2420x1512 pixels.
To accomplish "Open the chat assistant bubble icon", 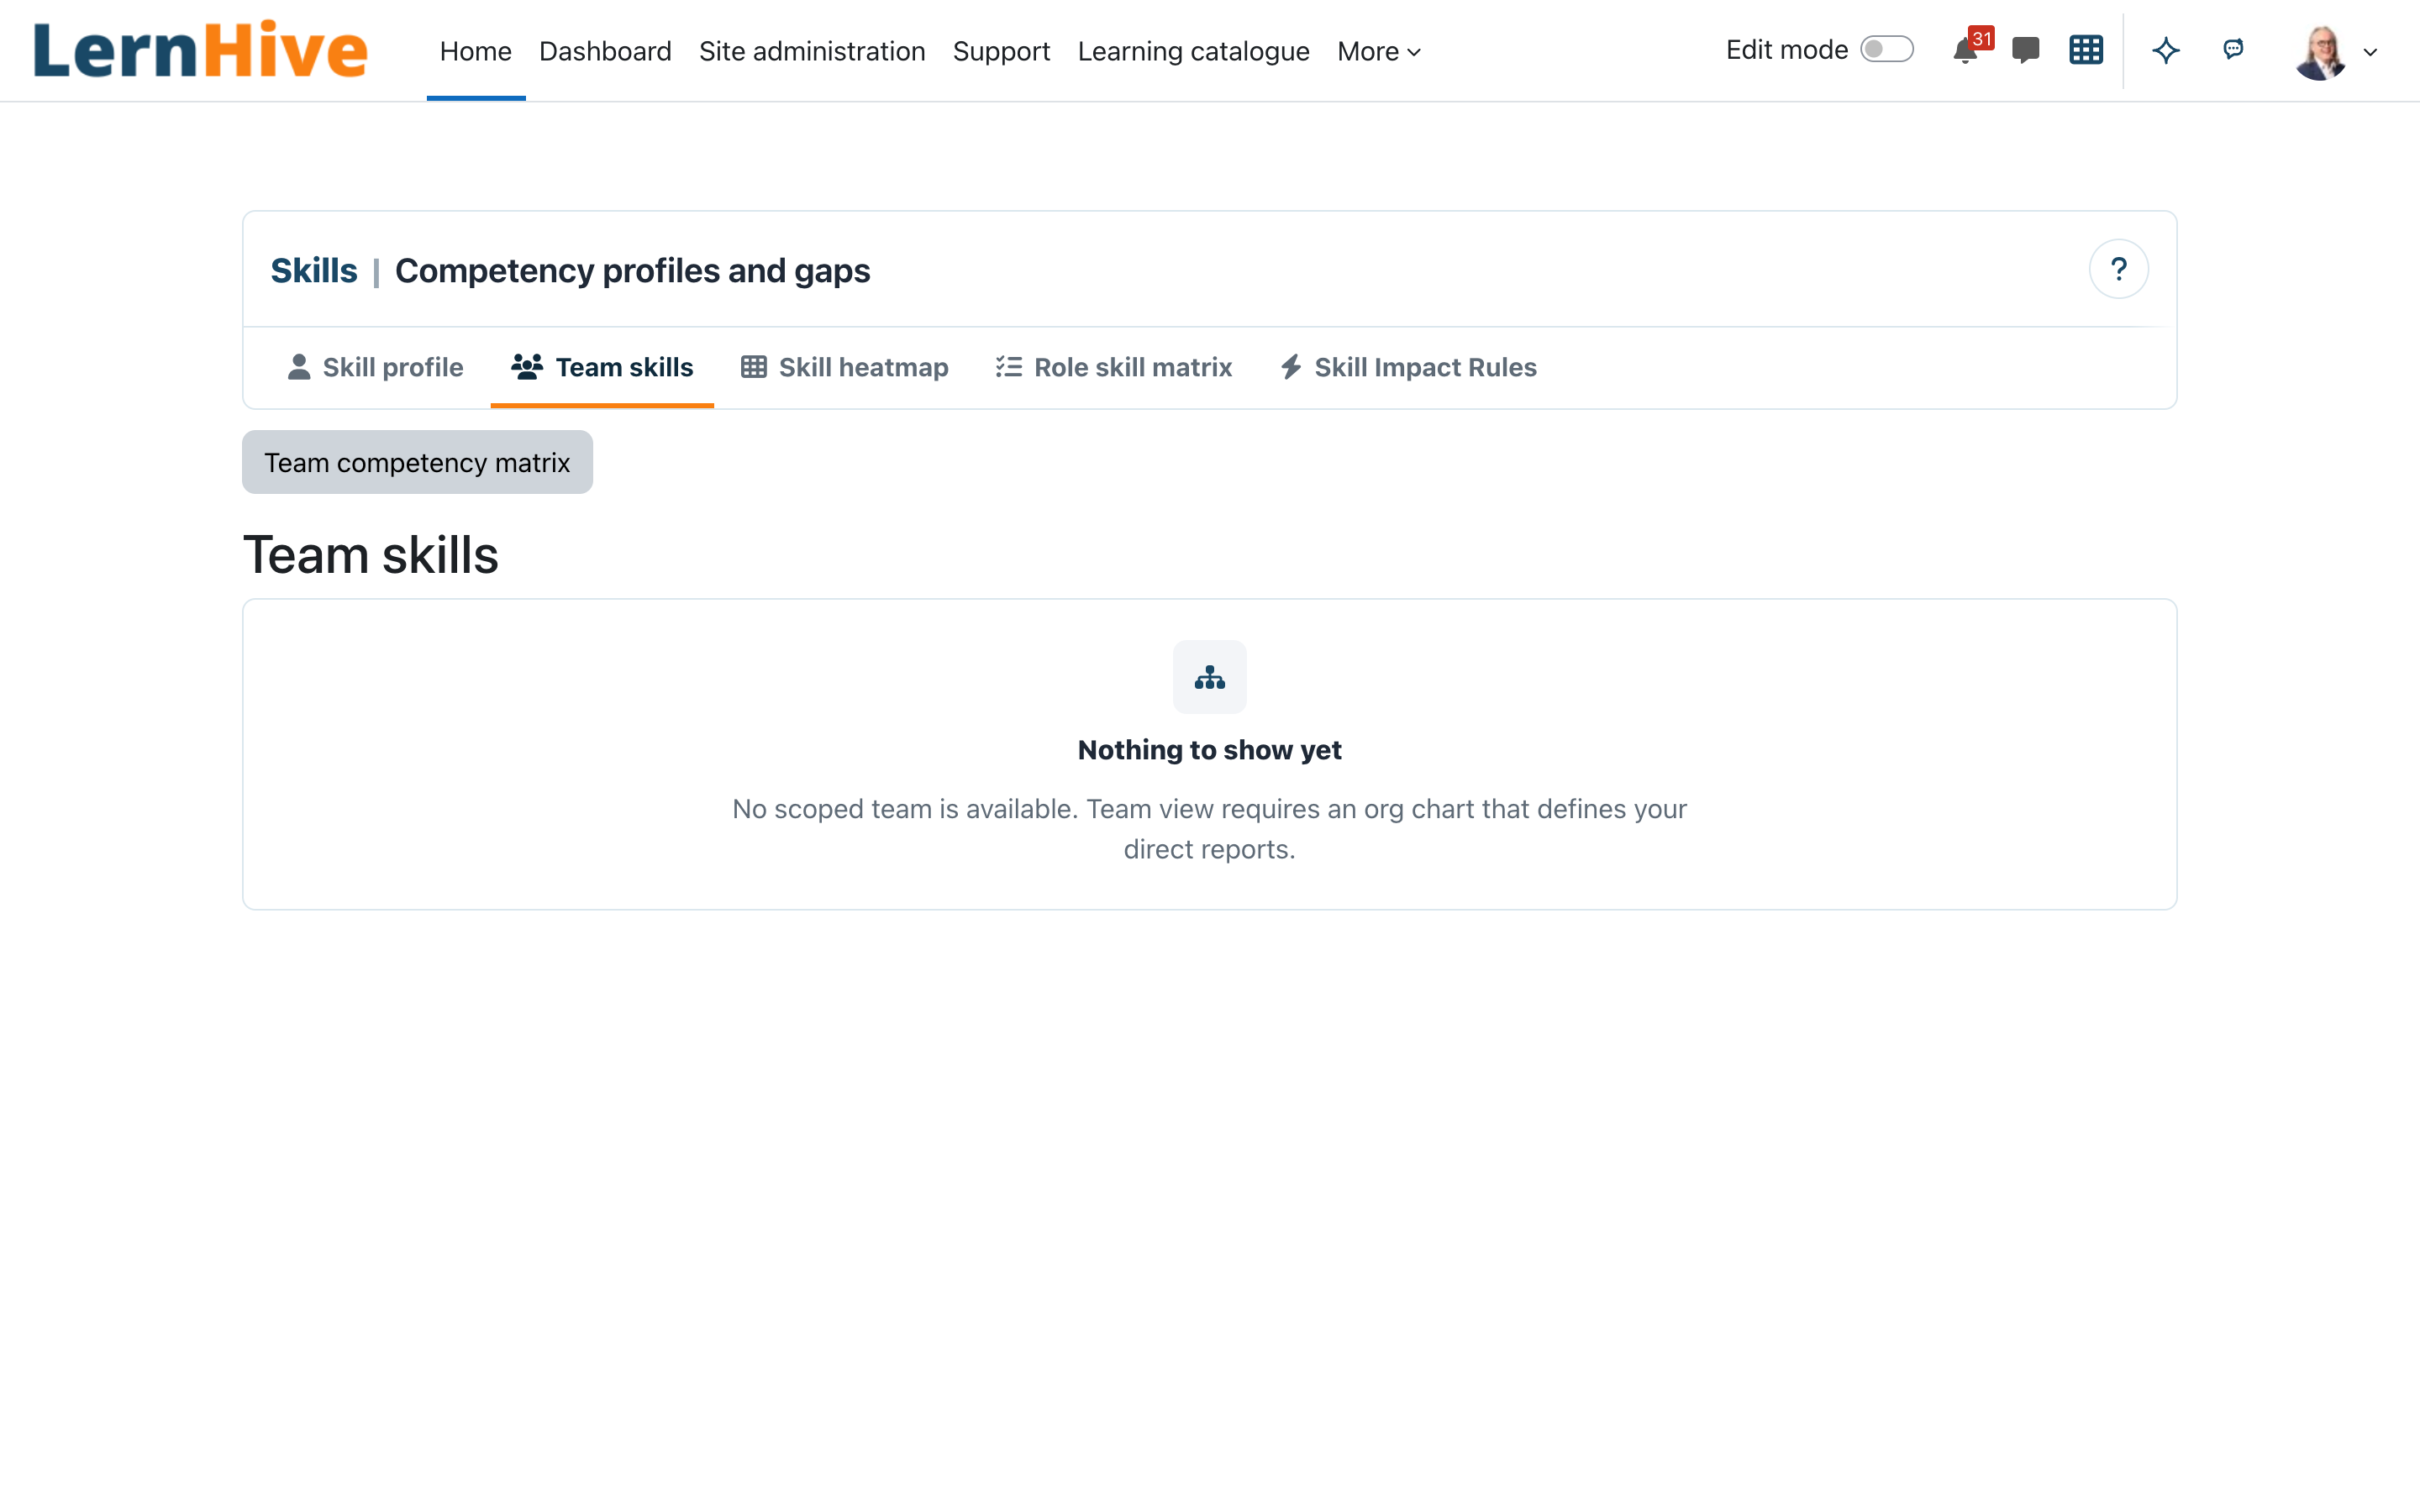I will 2233,49.
